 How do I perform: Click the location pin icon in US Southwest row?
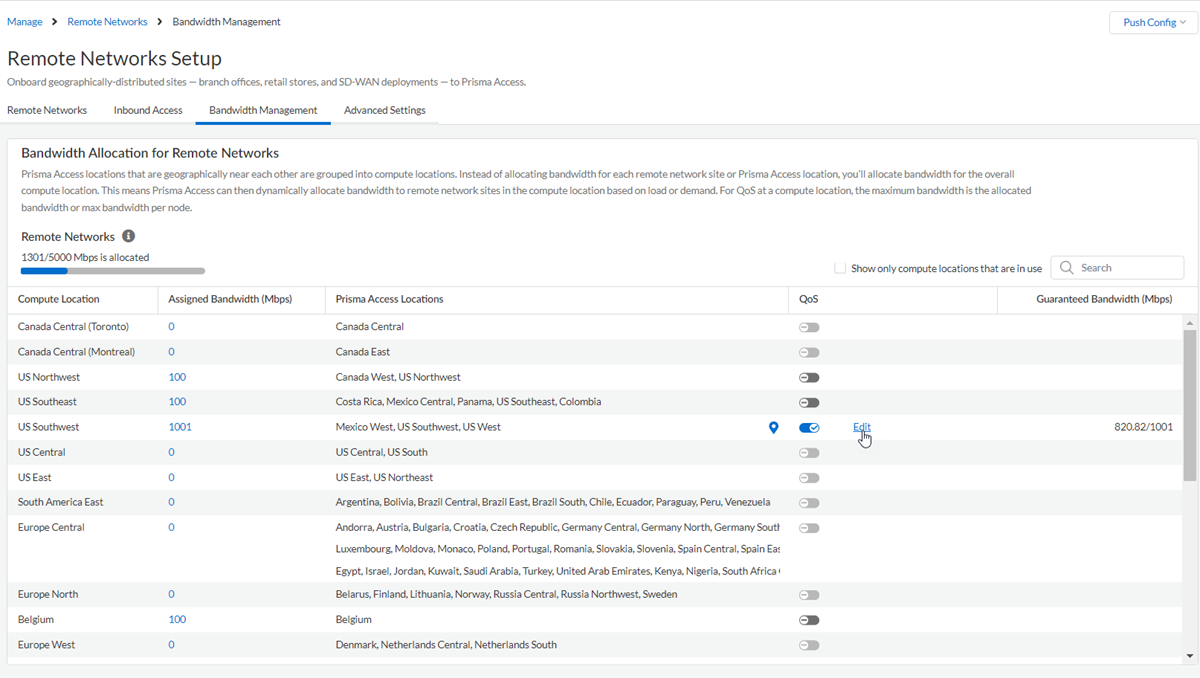click(x=773, y=428)
